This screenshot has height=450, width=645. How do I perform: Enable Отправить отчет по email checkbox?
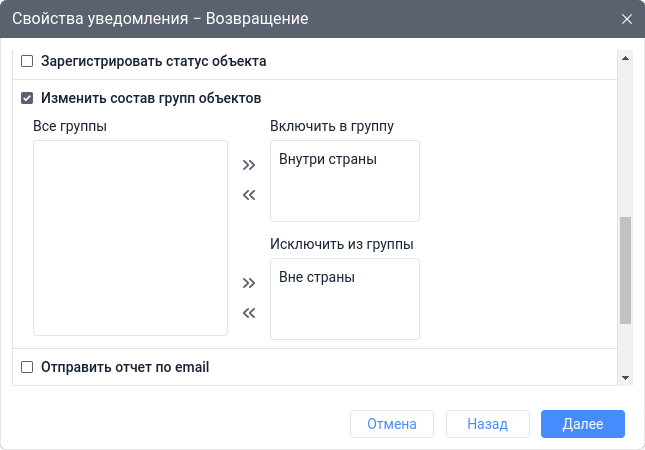coord(27,367)
